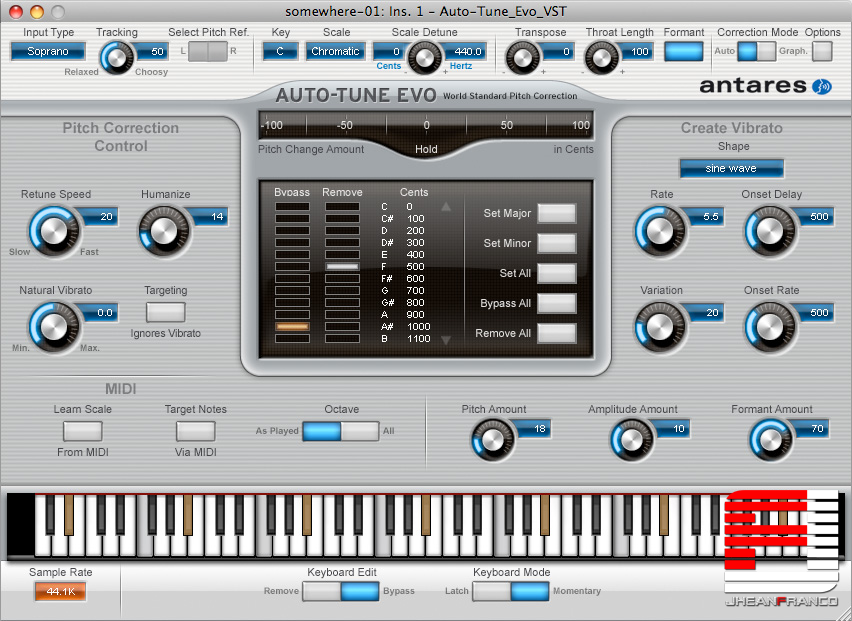The image size is (852, 621).
Task: Click the Amplitude Amount value 10
Action: (673, 429)
